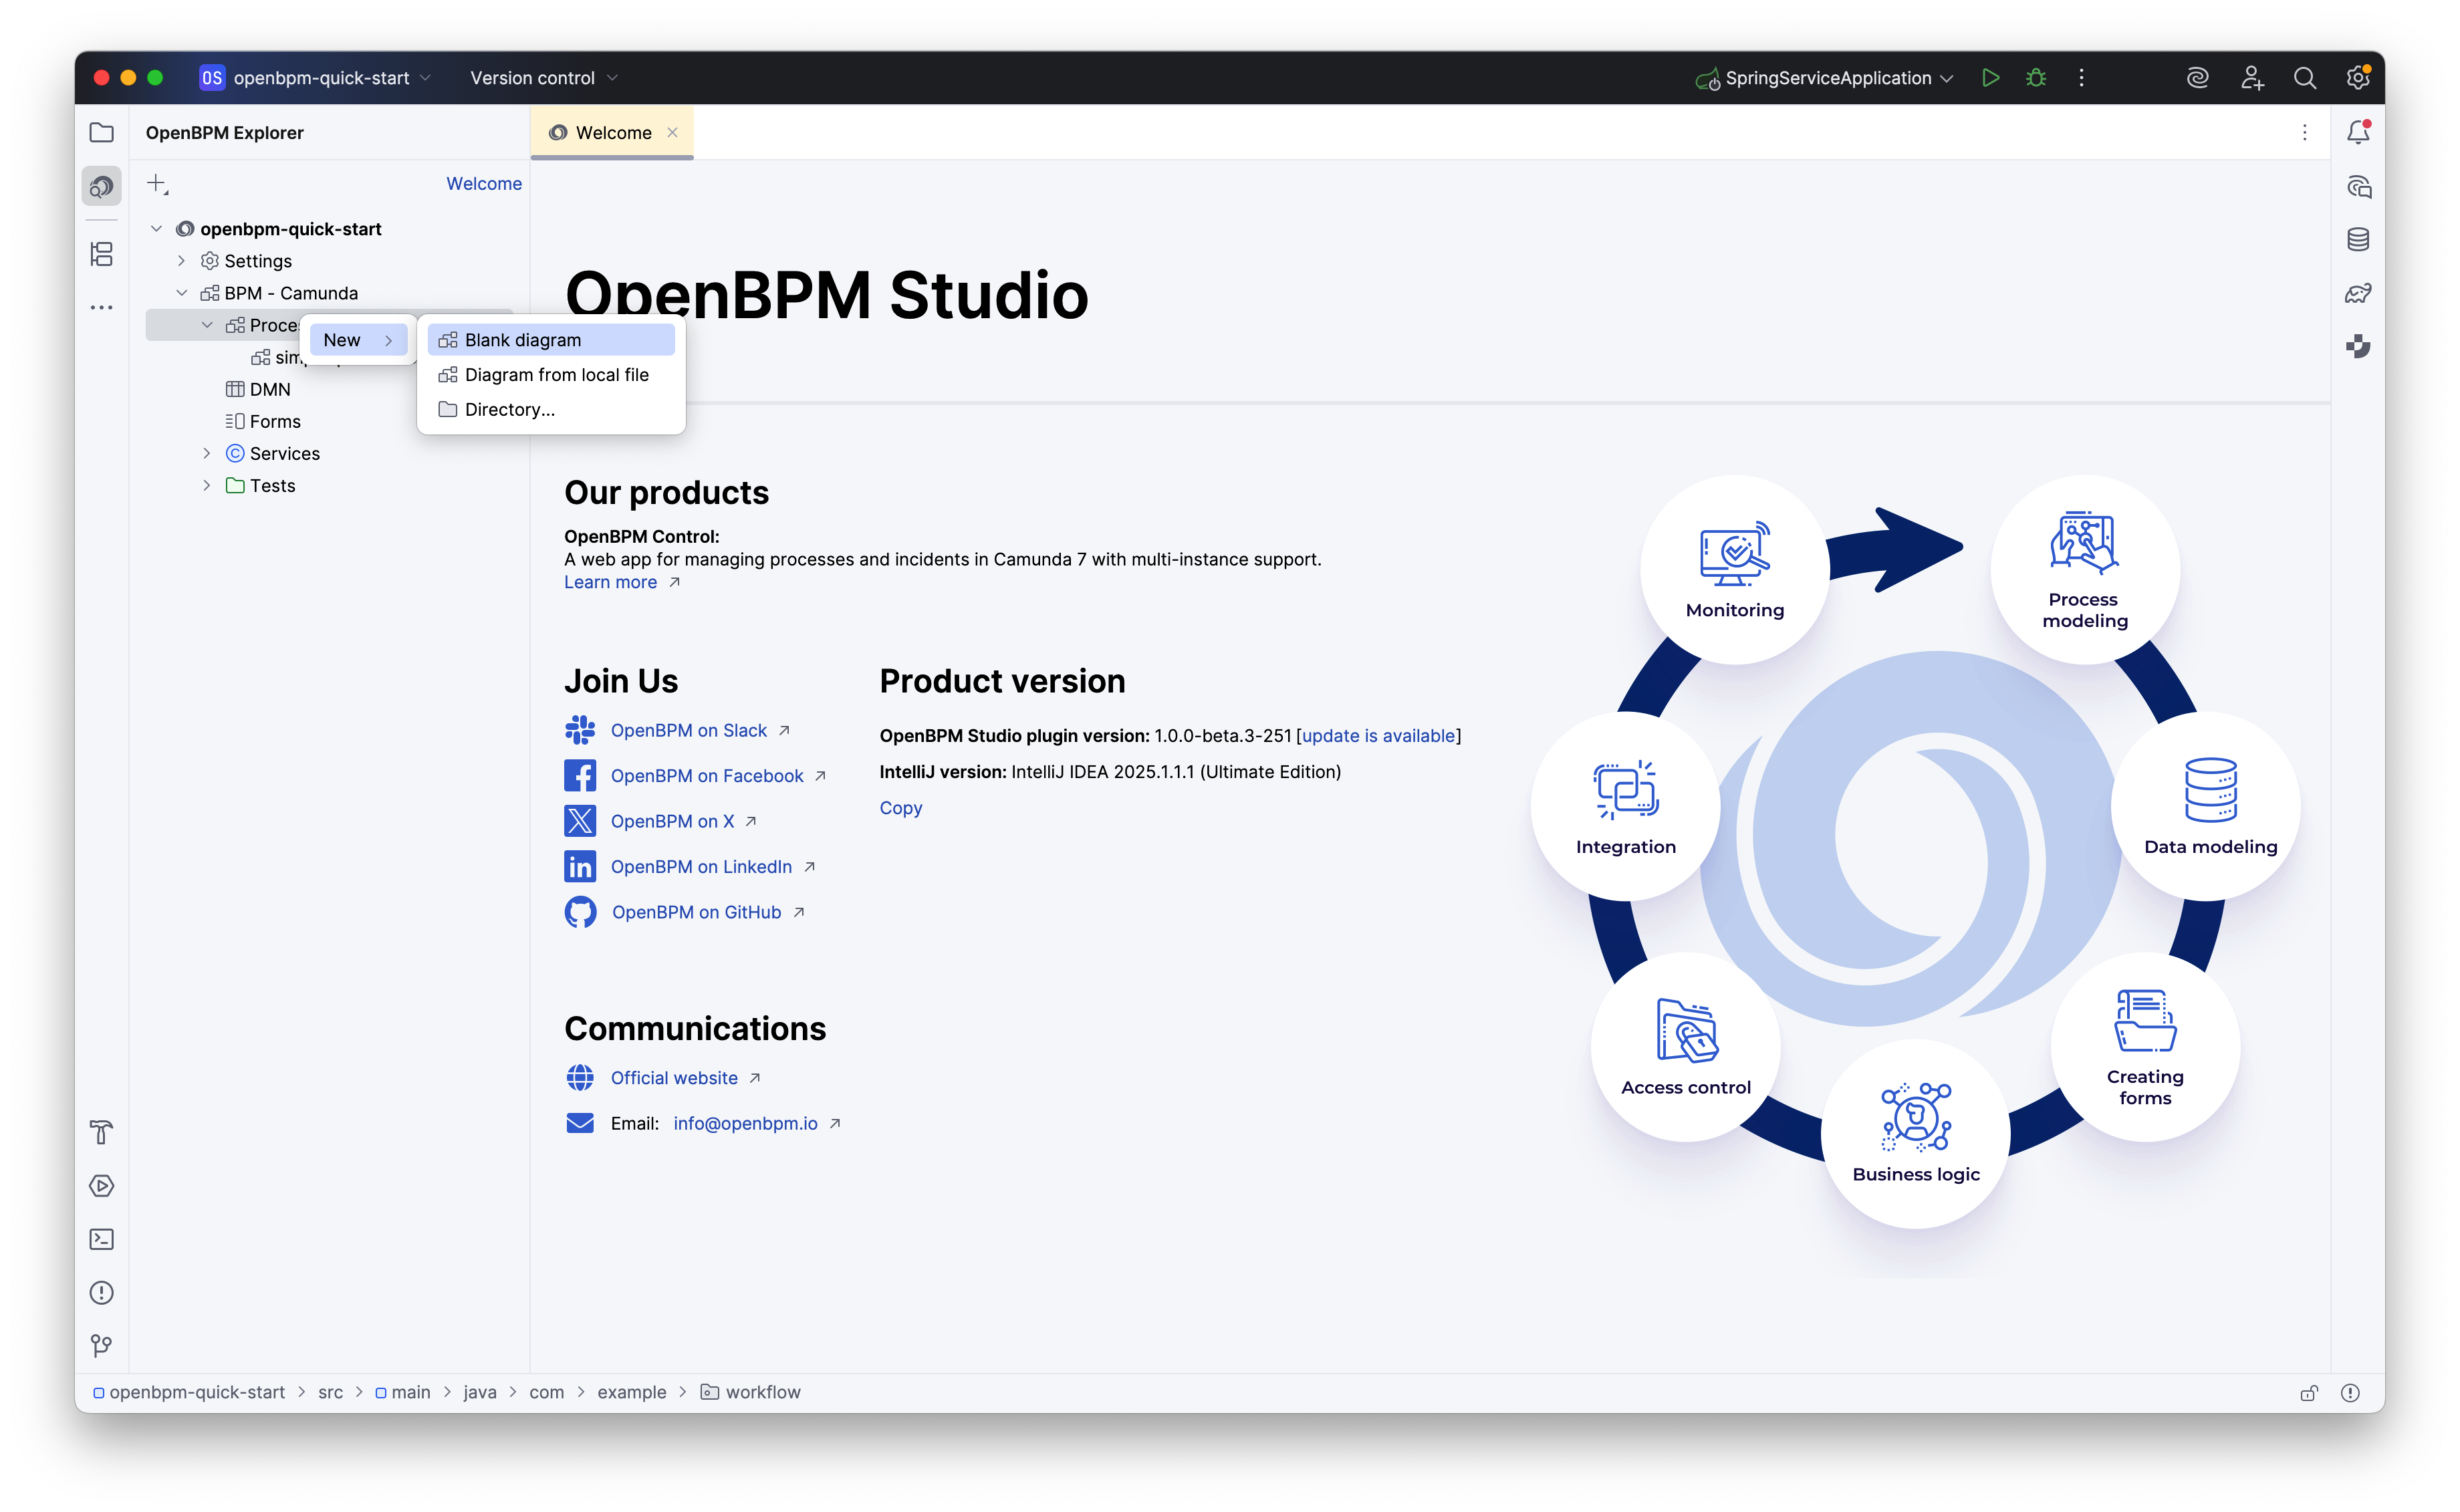Screen dimensions: 2460x1512
Task: Open the Structure tool window icon
Action: pyautogui.click(x=102, y=254)
